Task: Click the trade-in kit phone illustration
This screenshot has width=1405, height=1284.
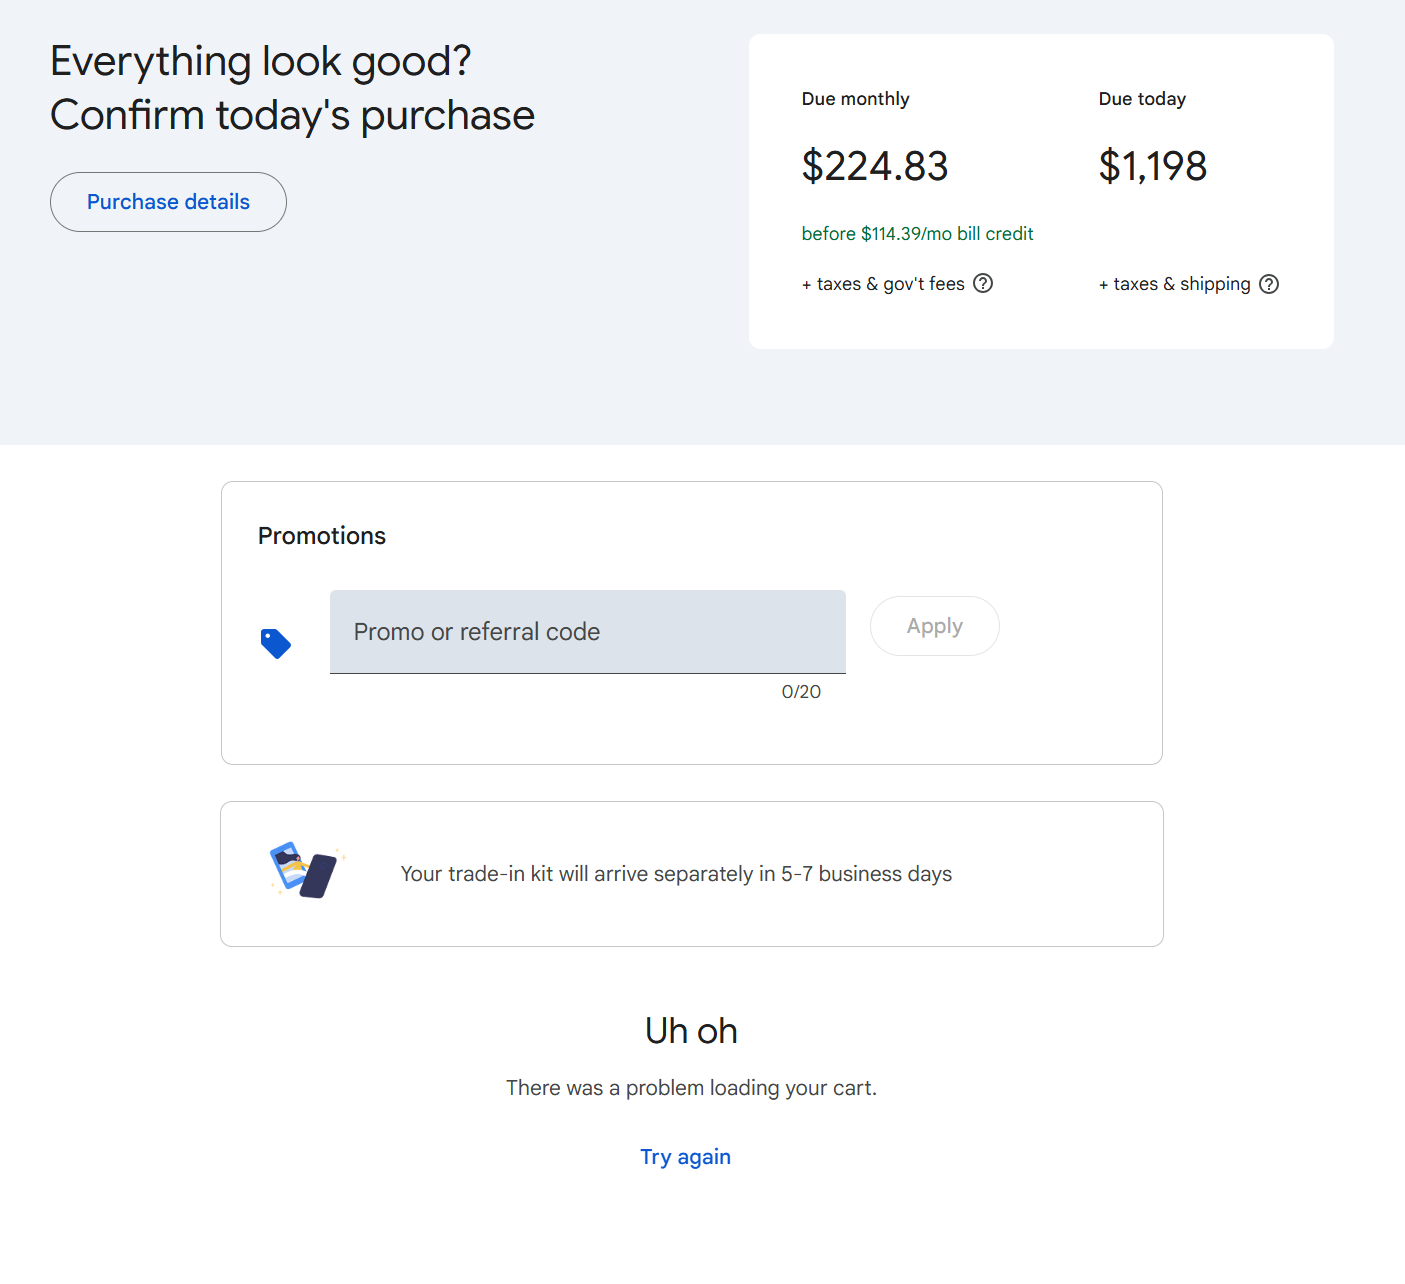Action: [x=305, y=870]
